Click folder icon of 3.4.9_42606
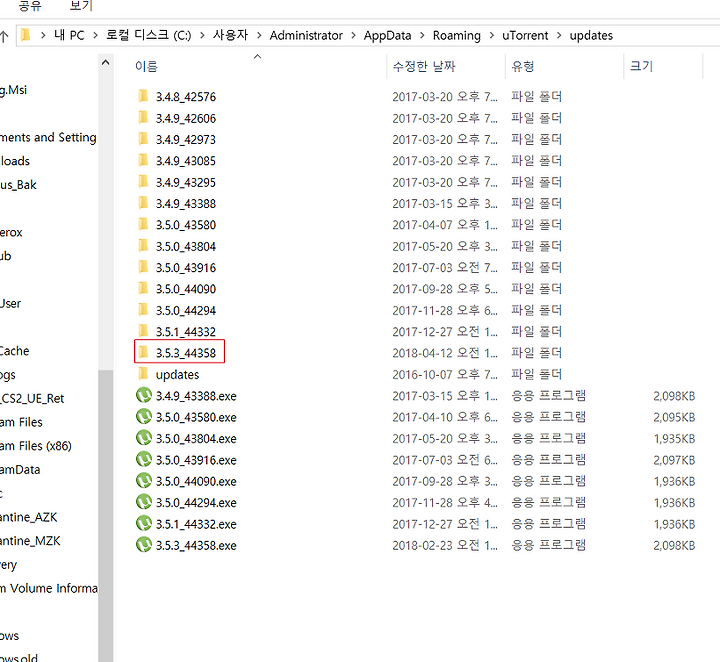 tap(143, 118)
